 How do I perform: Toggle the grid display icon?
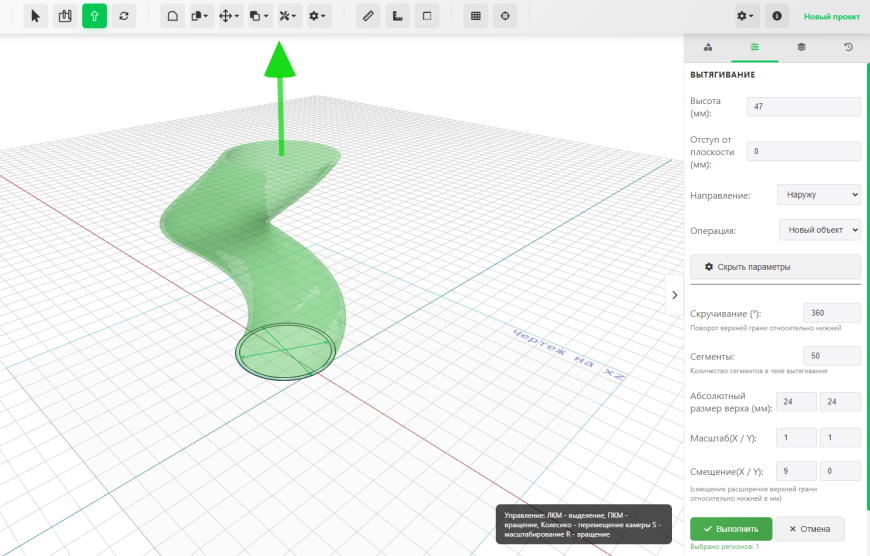(x=476, y=16)
